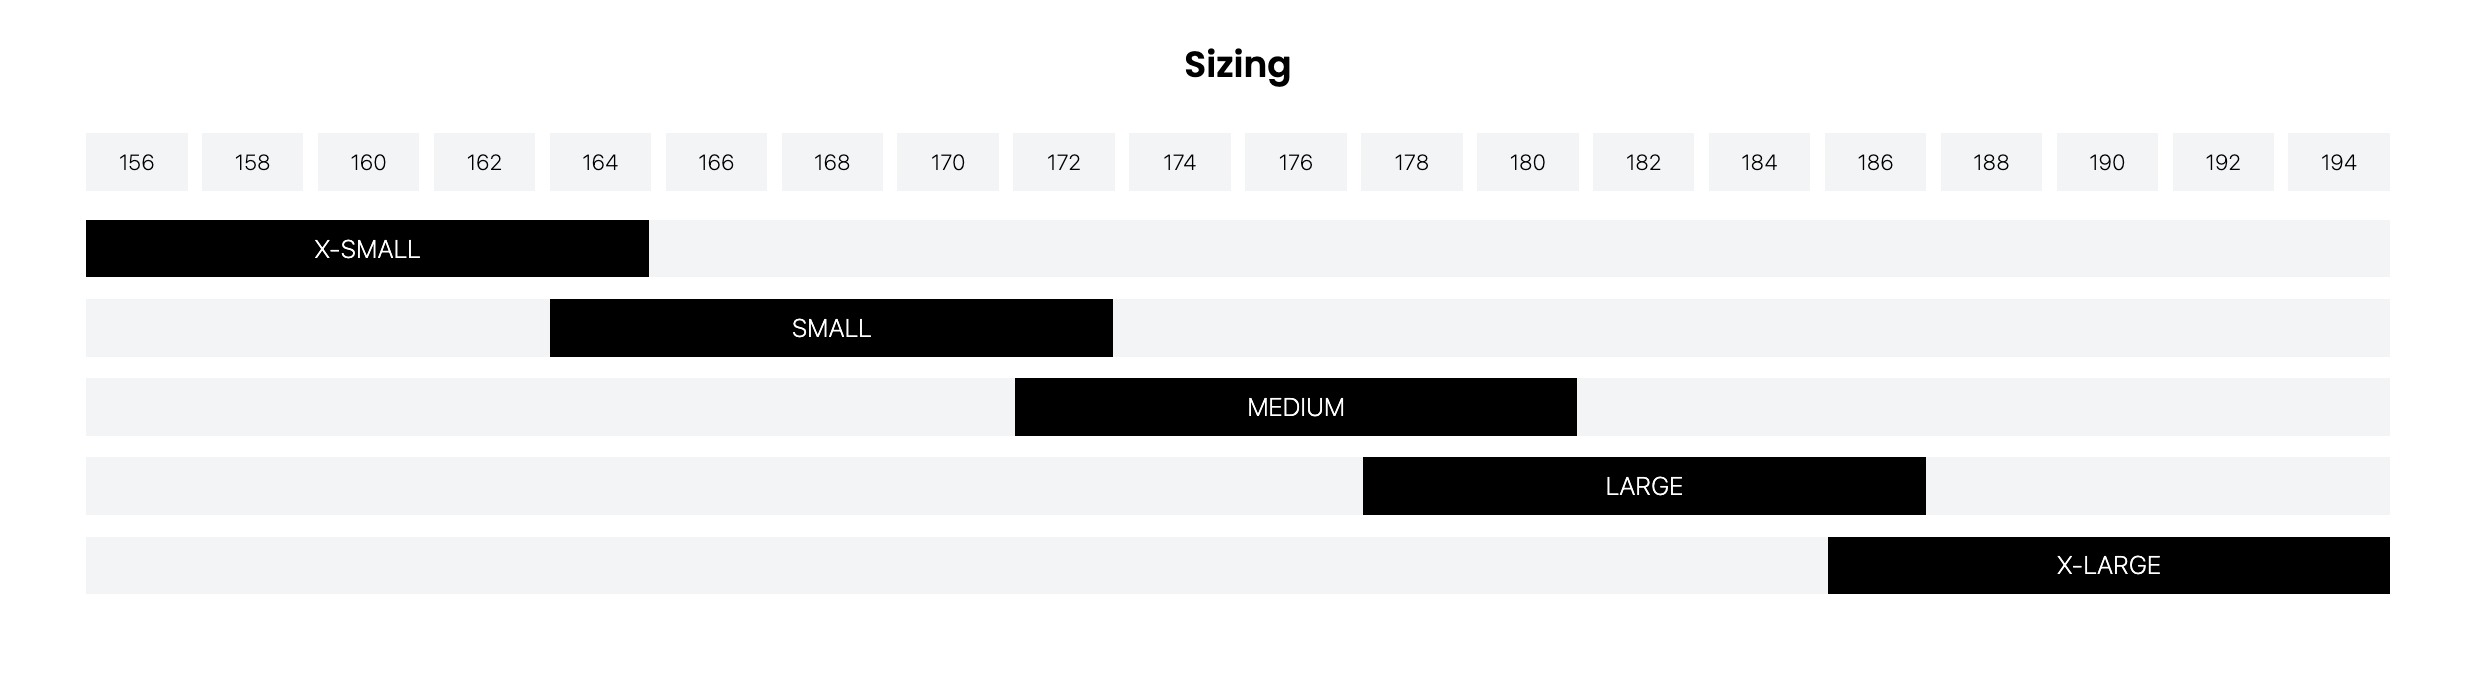Click the 180 height value
2474x674 pixels.
pyautogui.click(x=1527, y=162)
